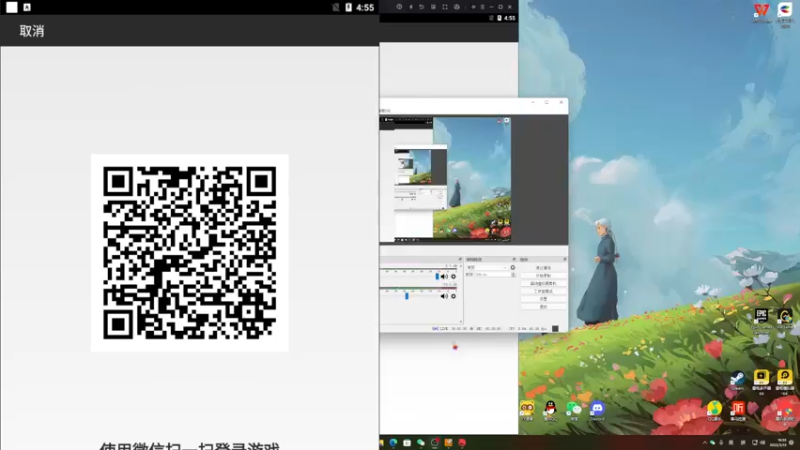The height and width of the screenshot is (450, 800).
Task: Open the scene transition dropdown in OBS
Action: click(487, 267)
